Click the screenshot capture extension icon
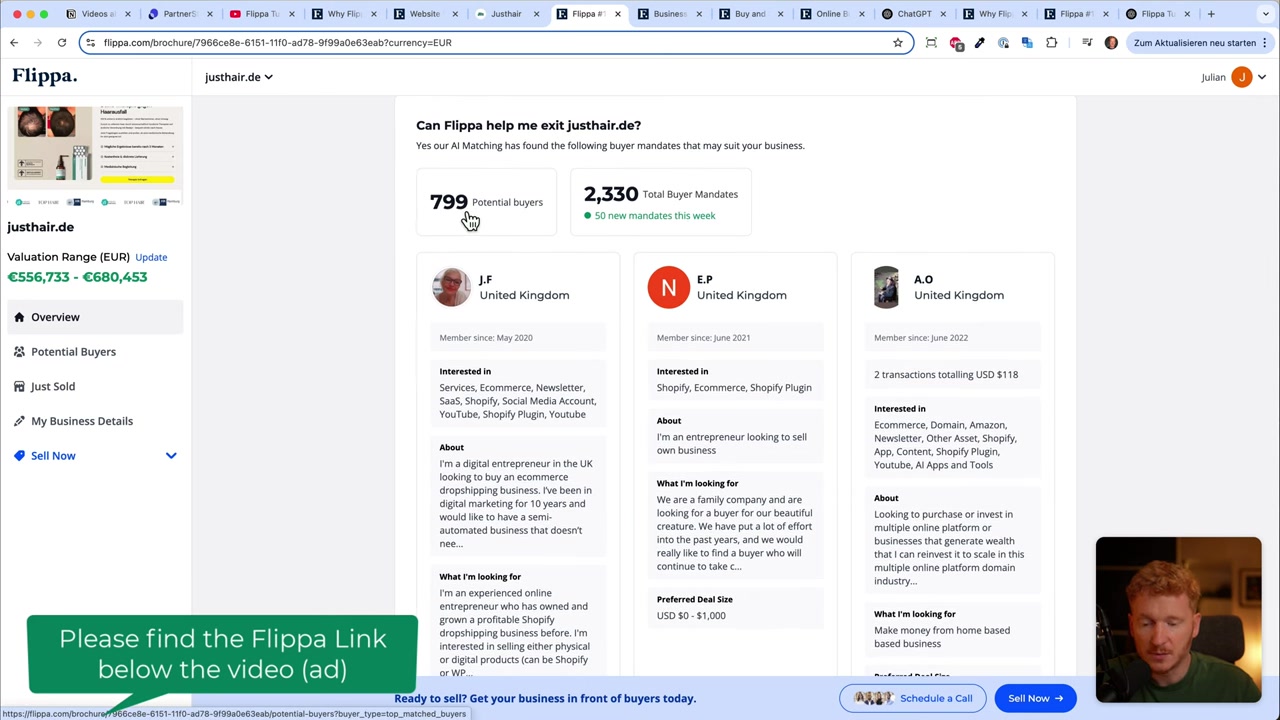The width and height of the screenshot is (1280, 720). point(931,43)
